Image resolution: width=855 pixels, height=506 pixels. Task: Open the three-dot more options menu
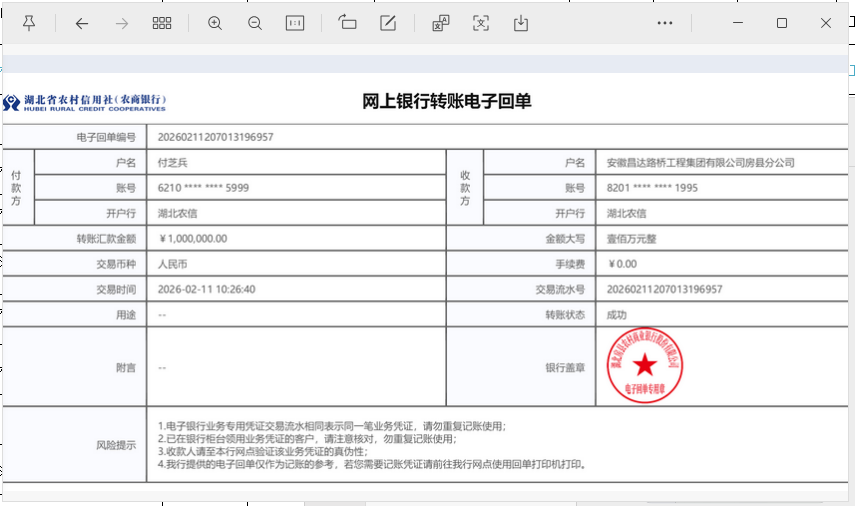(x=665, y=23)
